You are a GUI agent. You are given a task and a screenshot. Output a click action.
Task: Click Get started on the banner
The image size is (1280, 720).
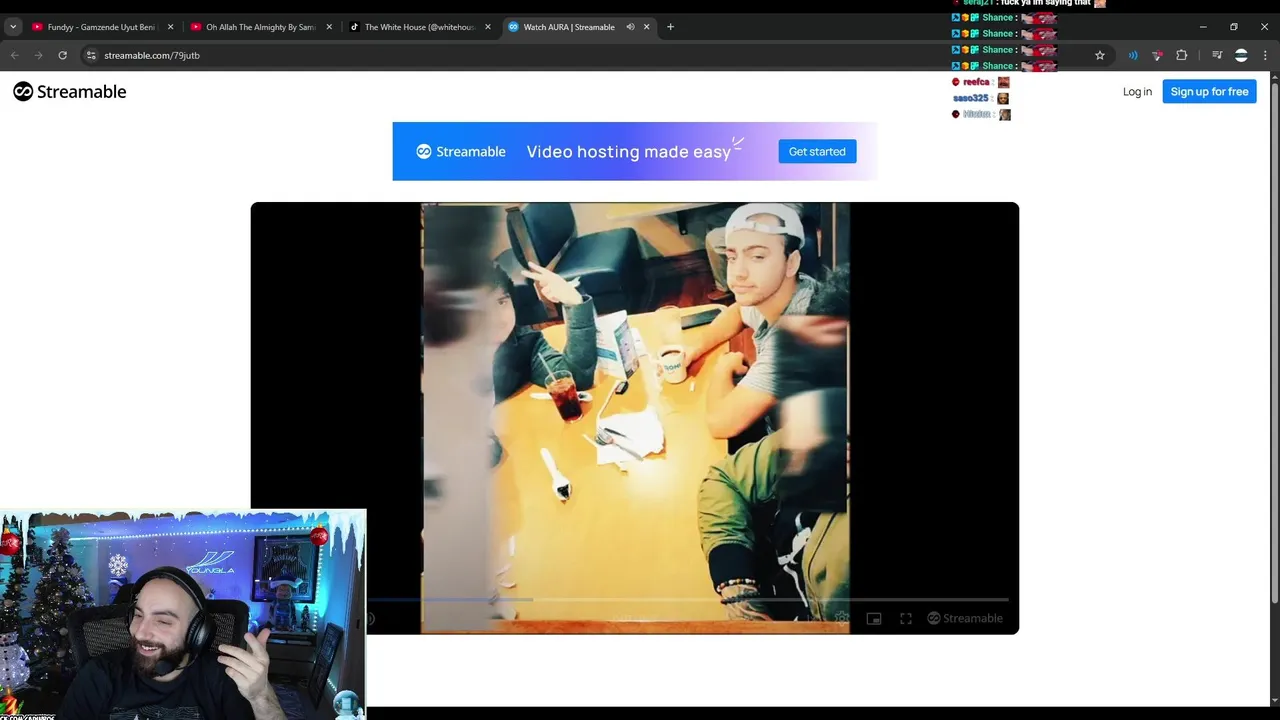[817, 151]
